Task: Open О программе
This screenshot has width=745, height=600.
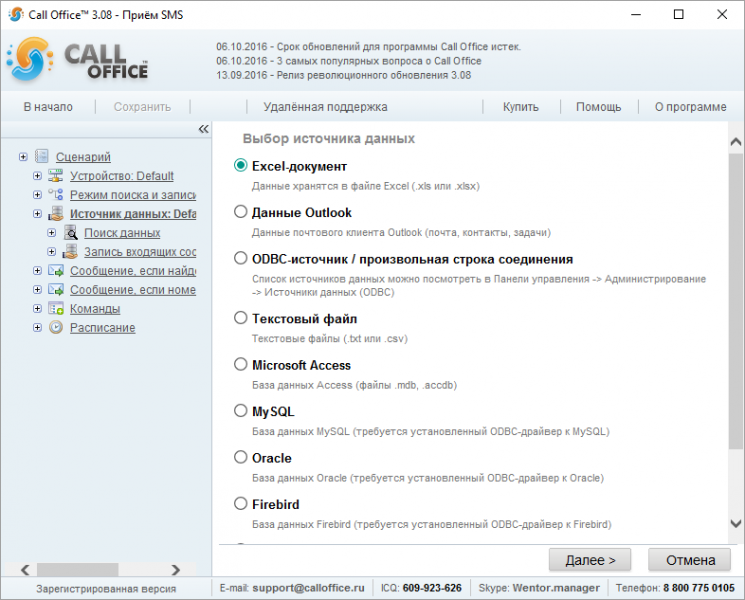Action: 690,107
